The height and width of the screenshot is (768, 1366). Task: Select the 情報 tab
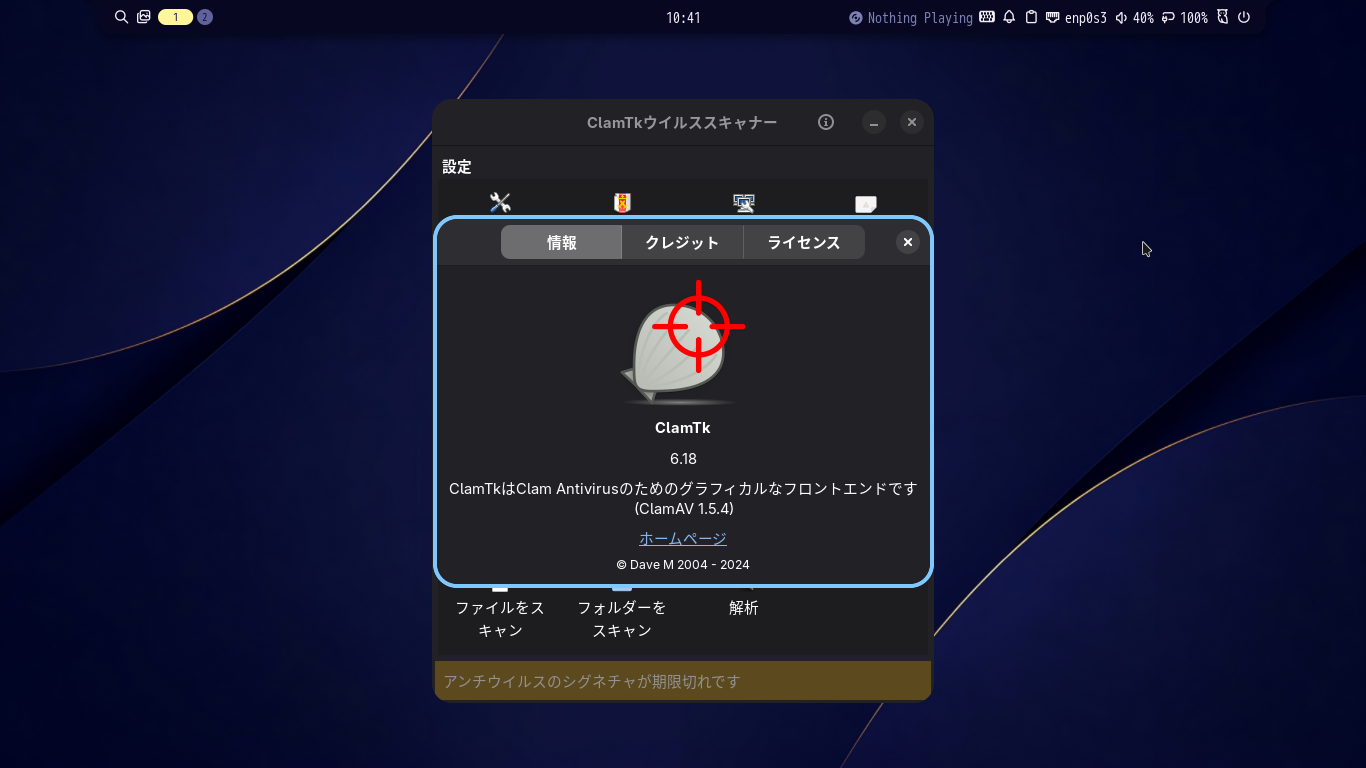click(561, 242)
